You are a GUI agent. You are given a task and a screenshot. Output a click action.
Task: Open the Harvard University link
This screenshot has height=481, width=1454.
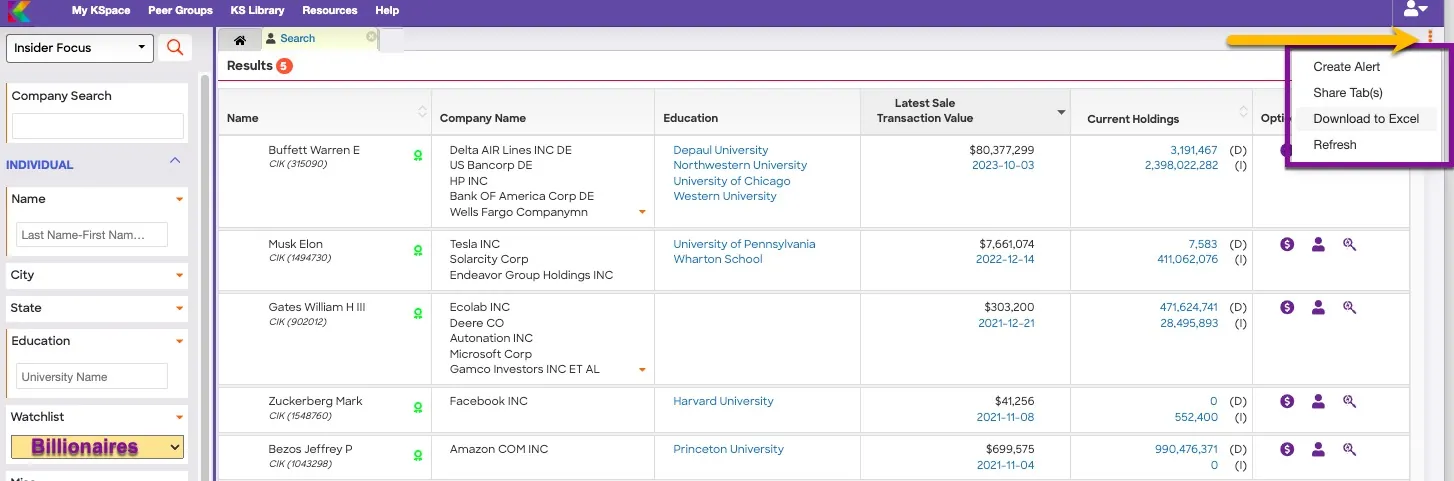pyautogui.click(x=723, y=401)
